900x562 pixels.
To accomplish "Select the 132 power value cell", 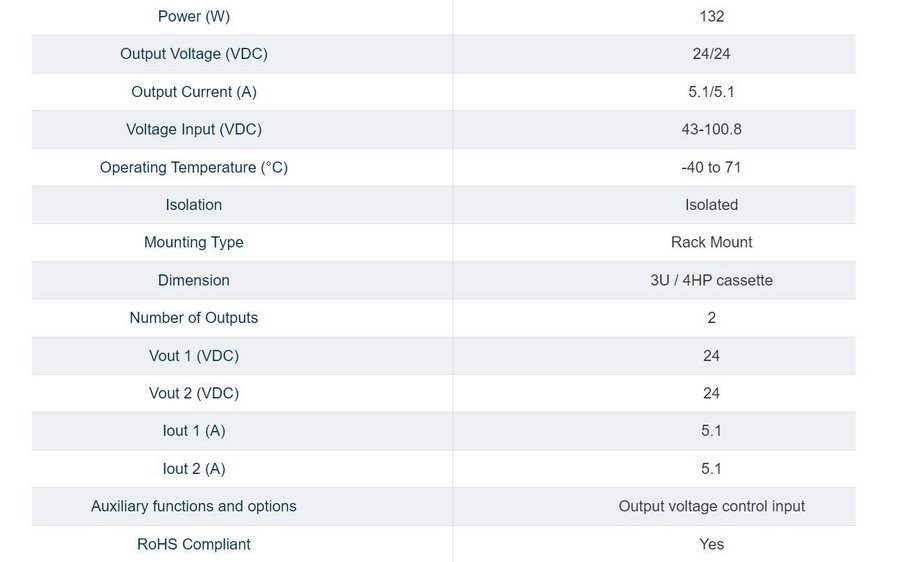I will click(x=711, y=16).
